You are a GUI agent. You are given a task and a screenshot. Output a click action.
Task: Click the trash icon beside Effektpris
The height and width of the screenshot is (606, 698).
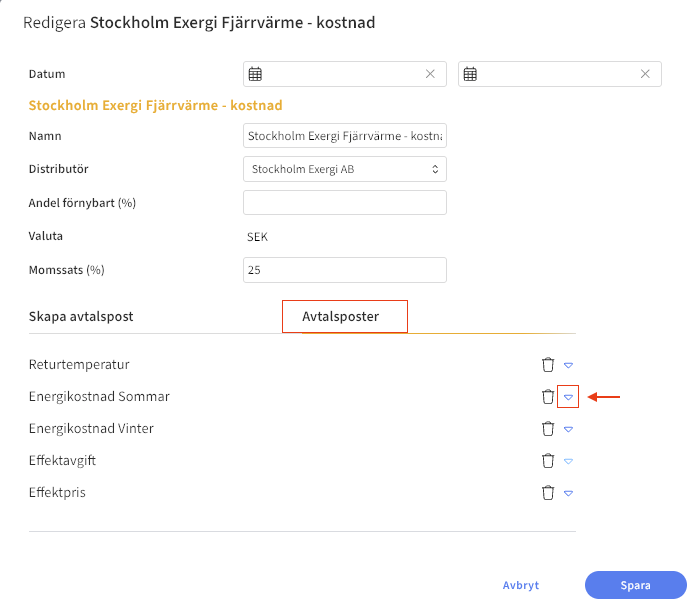pyautogui.click(x=548, y=493)
